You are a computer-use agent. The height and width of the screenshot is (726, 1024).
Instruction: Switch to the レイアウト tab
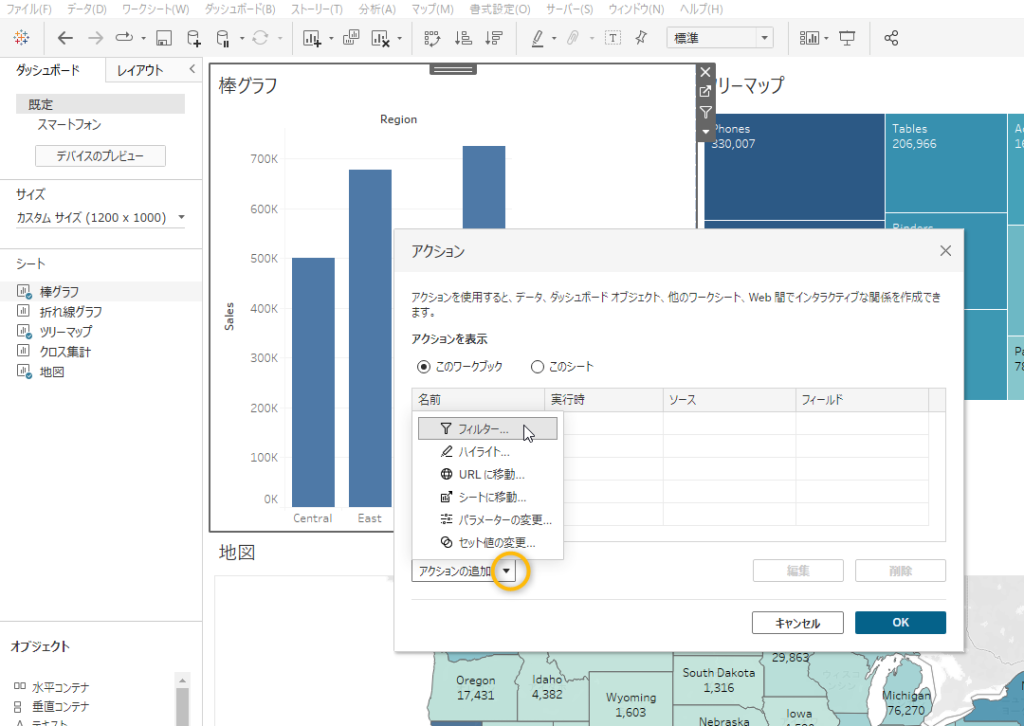(x=140, y=71)
